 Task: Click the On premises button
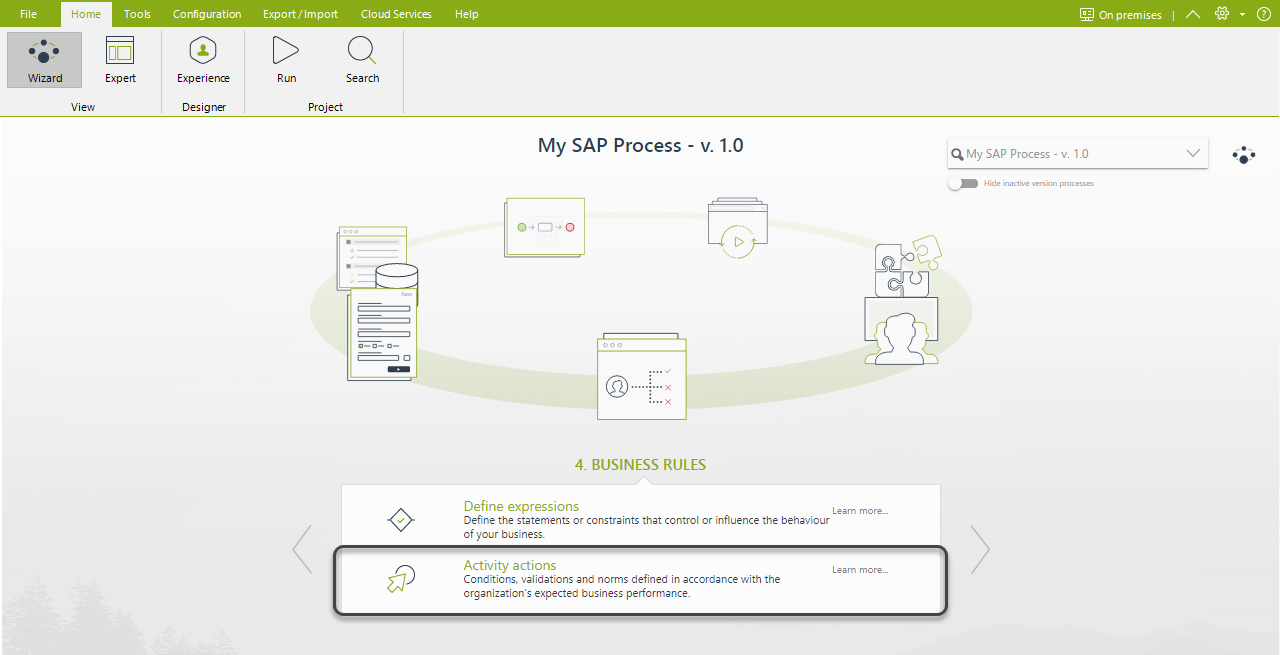coord(1120,14)
